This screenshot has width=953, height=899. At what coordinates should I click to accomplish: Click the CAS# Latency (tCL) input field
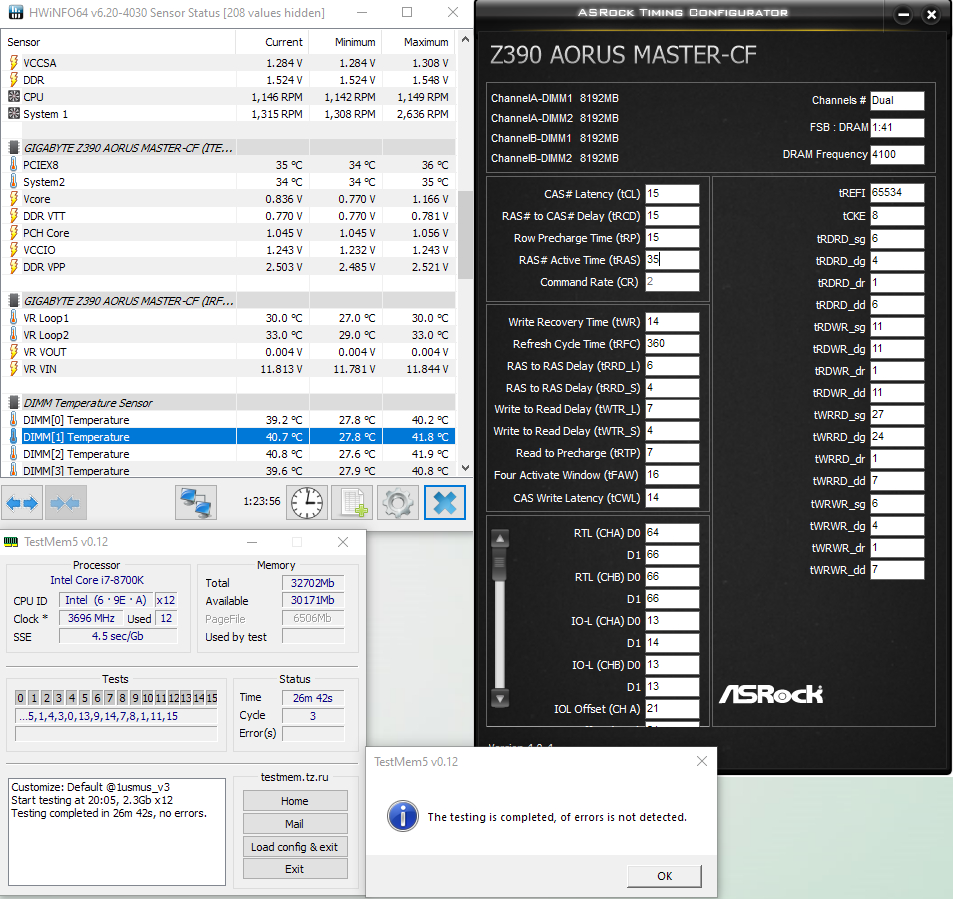tap(672, 193)
